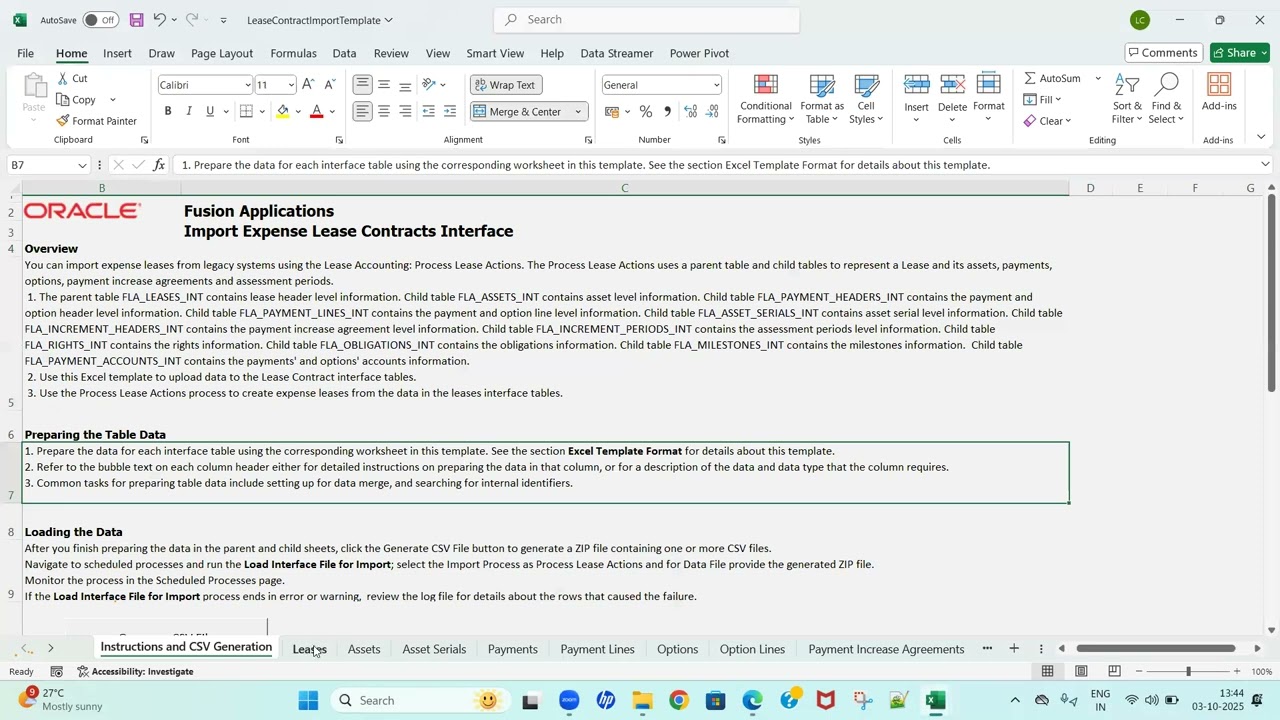The image size is (1280, 720).
Task: Toggle middle vertical alignment
Action: [384, 85]
